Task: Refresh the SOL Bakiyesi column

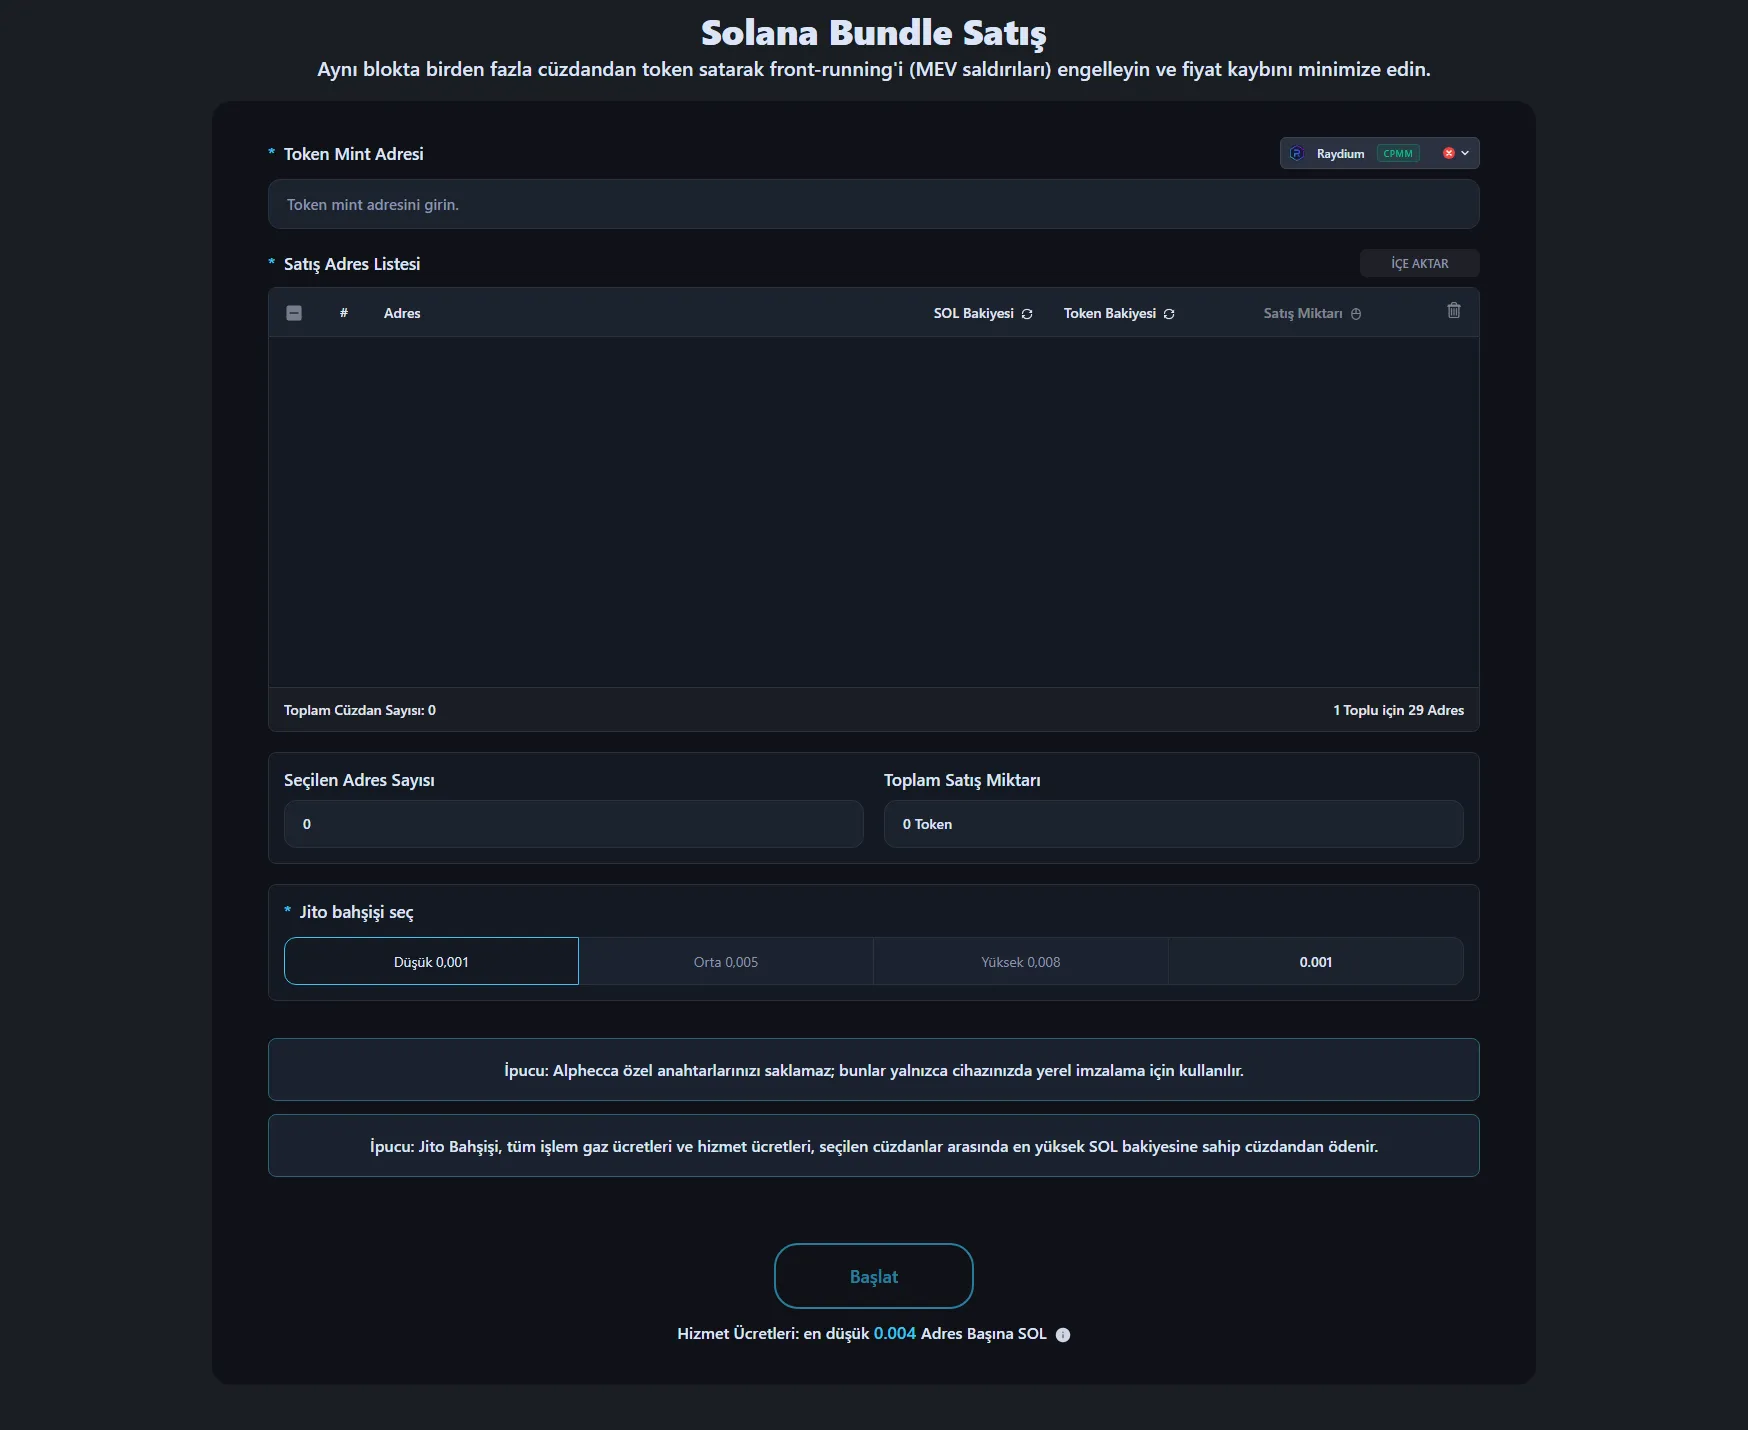Action: pyautogui.click(x=1027, y=314)
